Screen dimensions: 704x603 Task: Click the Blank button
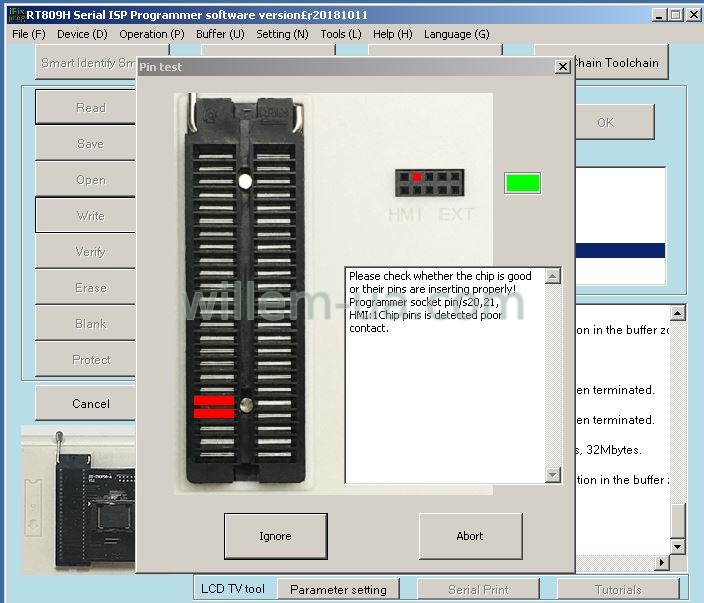(x=85, y=323)
